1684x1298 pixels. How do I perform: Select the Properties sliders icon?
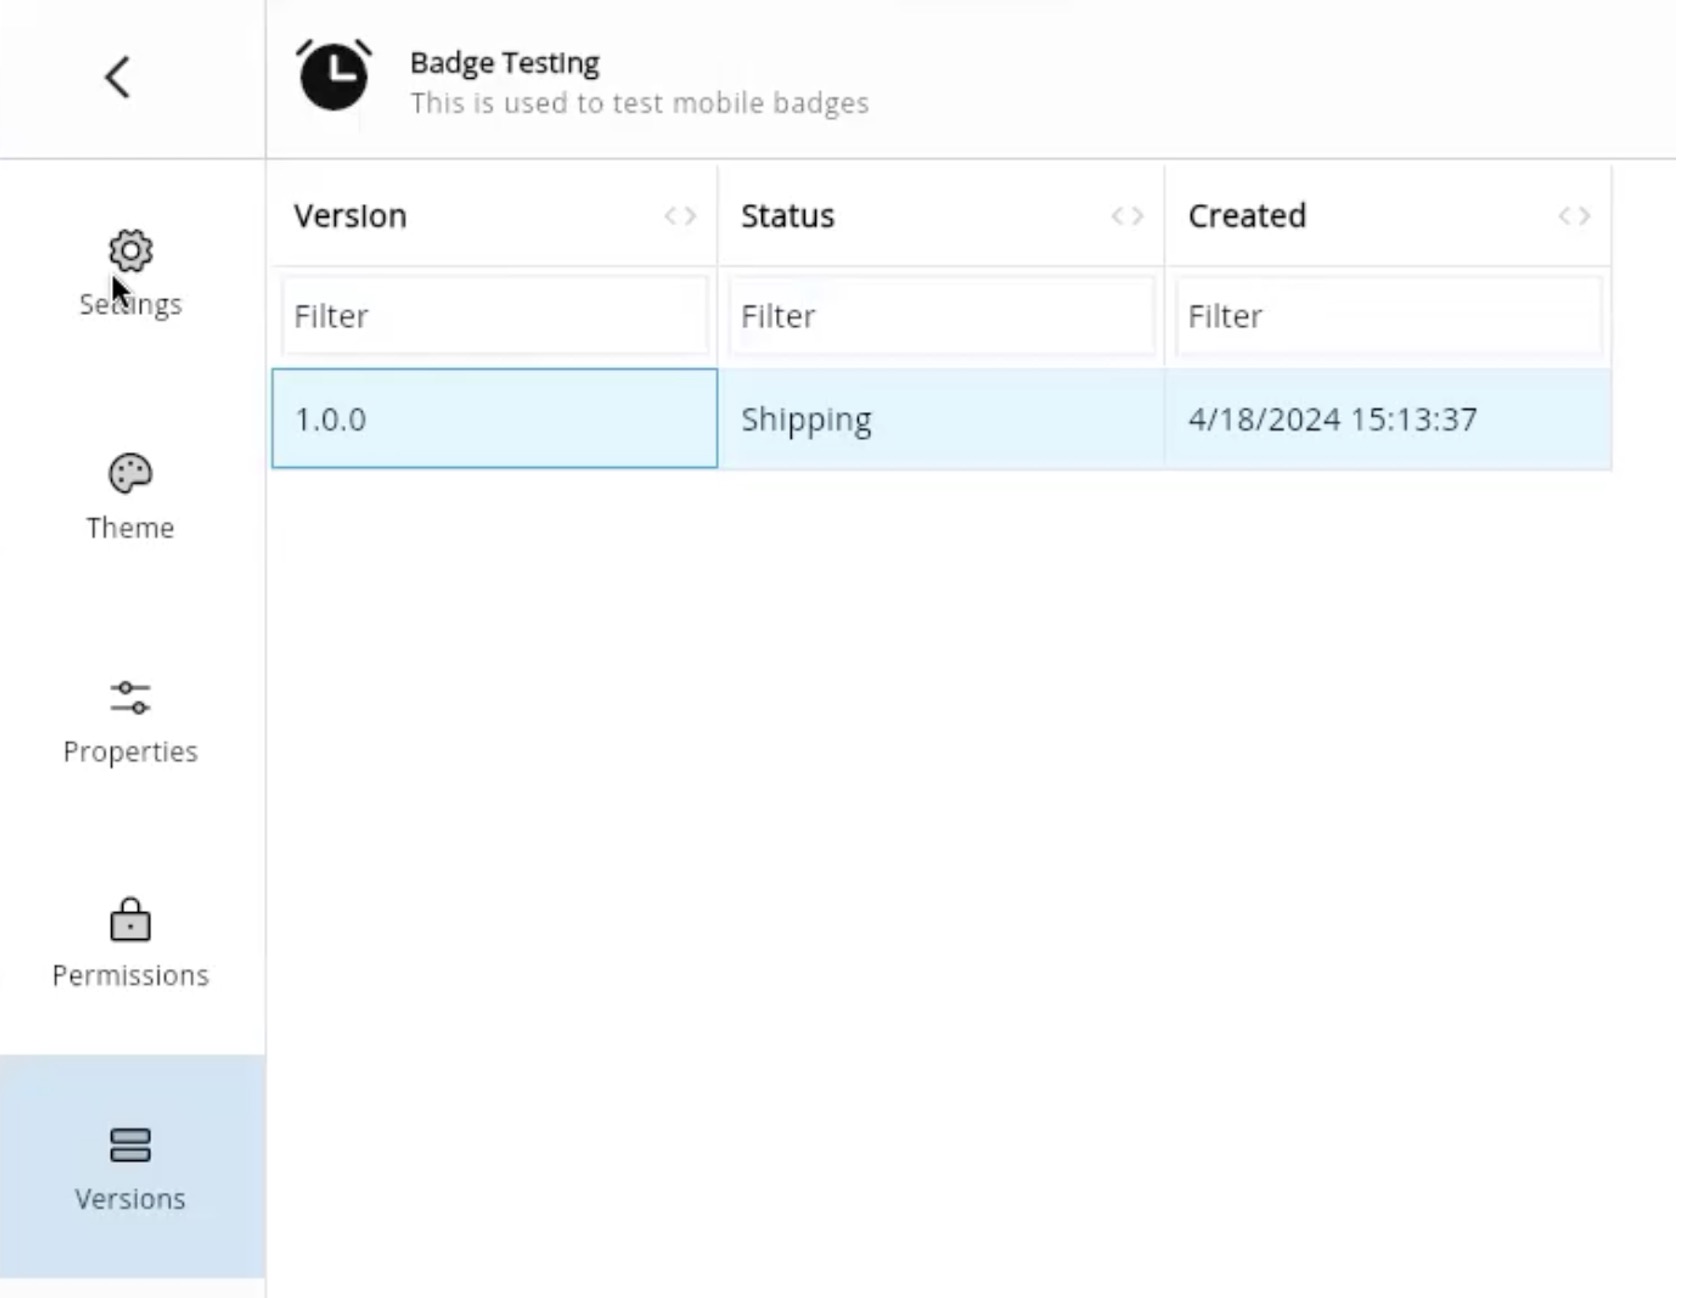(130, 698)
